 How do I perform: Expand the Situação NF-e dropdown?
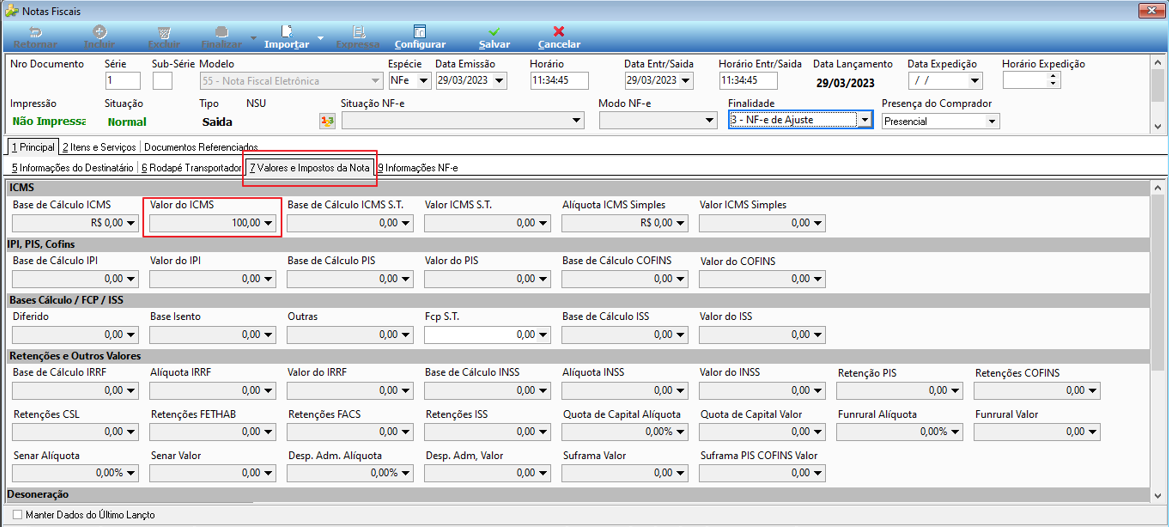click(576, 121)
